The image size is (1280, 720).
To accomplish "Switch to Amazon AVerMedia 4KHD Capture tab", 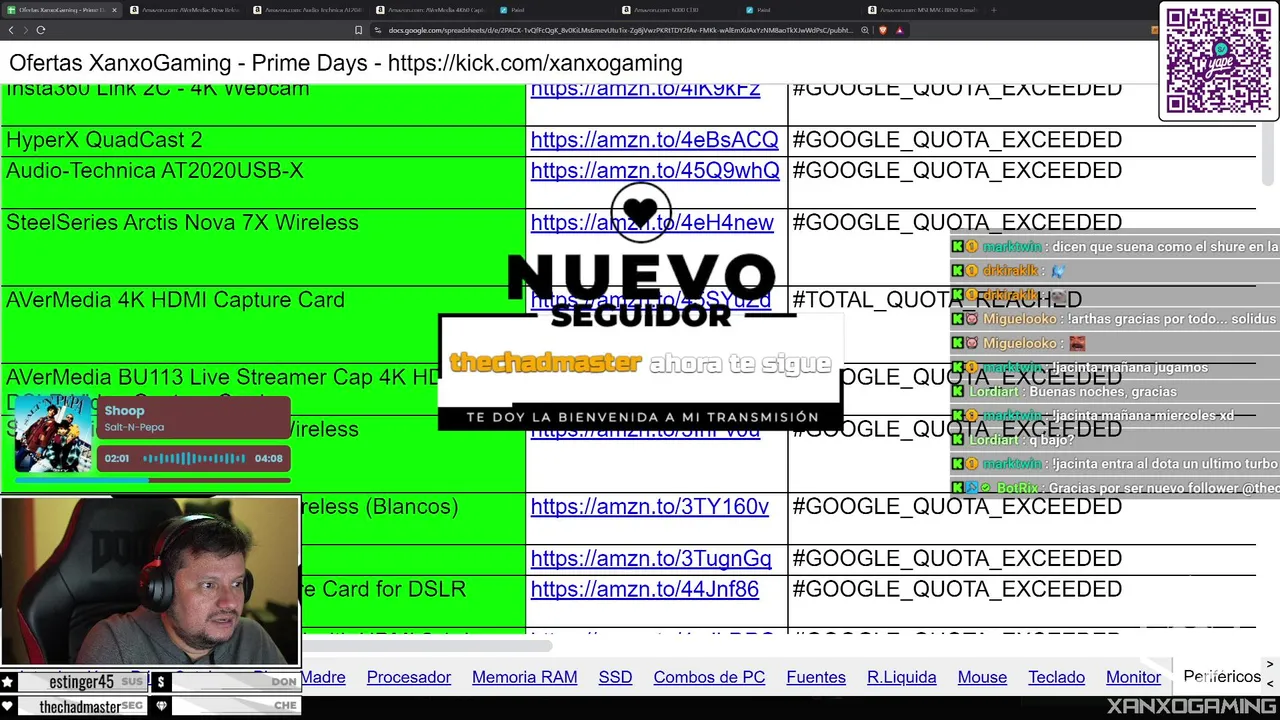I will click(433, 10).
